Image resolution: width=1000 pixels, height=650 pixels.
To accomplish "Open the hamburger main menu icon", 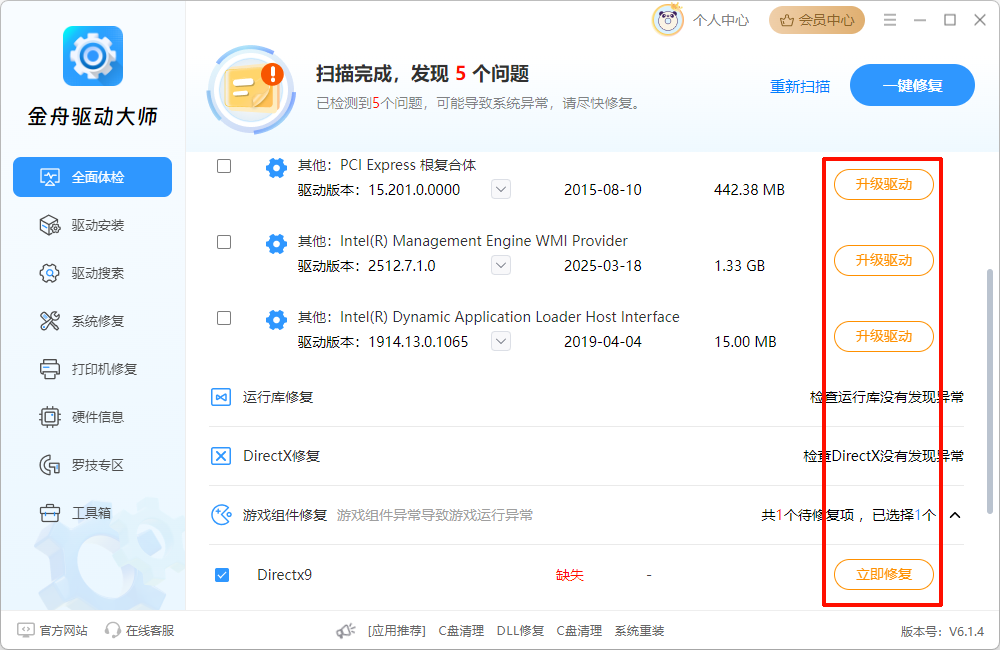I will 890,20.
